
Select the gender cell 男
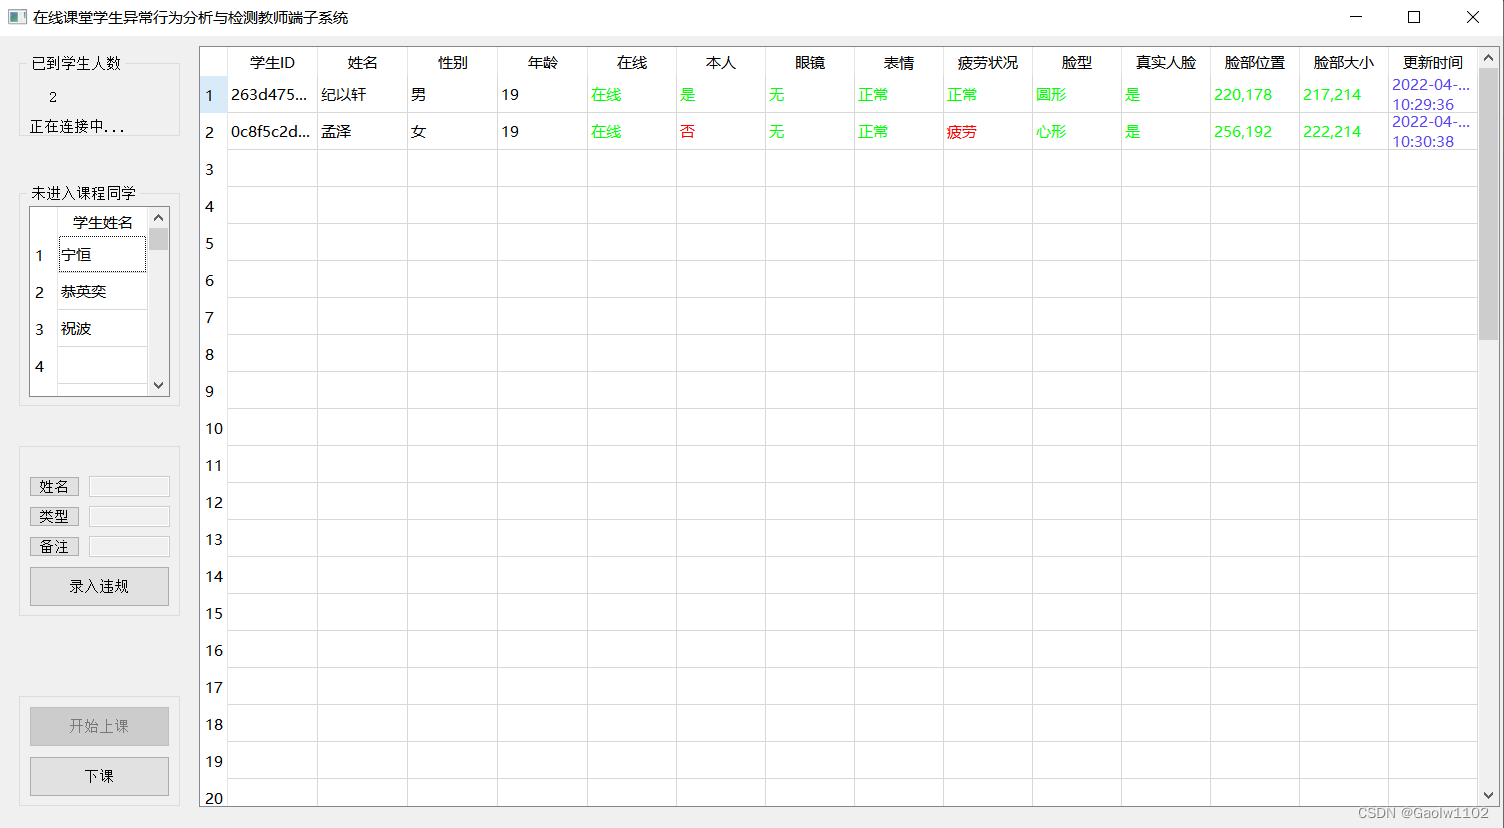pyautogui.click(x=452, y=95)
